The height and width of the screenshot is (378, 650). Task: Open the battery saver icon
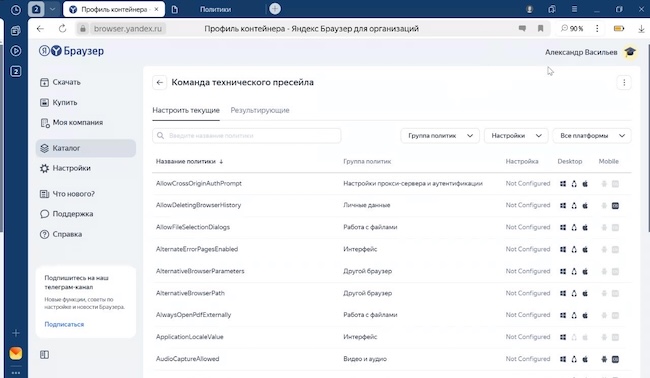coord(619,29)
